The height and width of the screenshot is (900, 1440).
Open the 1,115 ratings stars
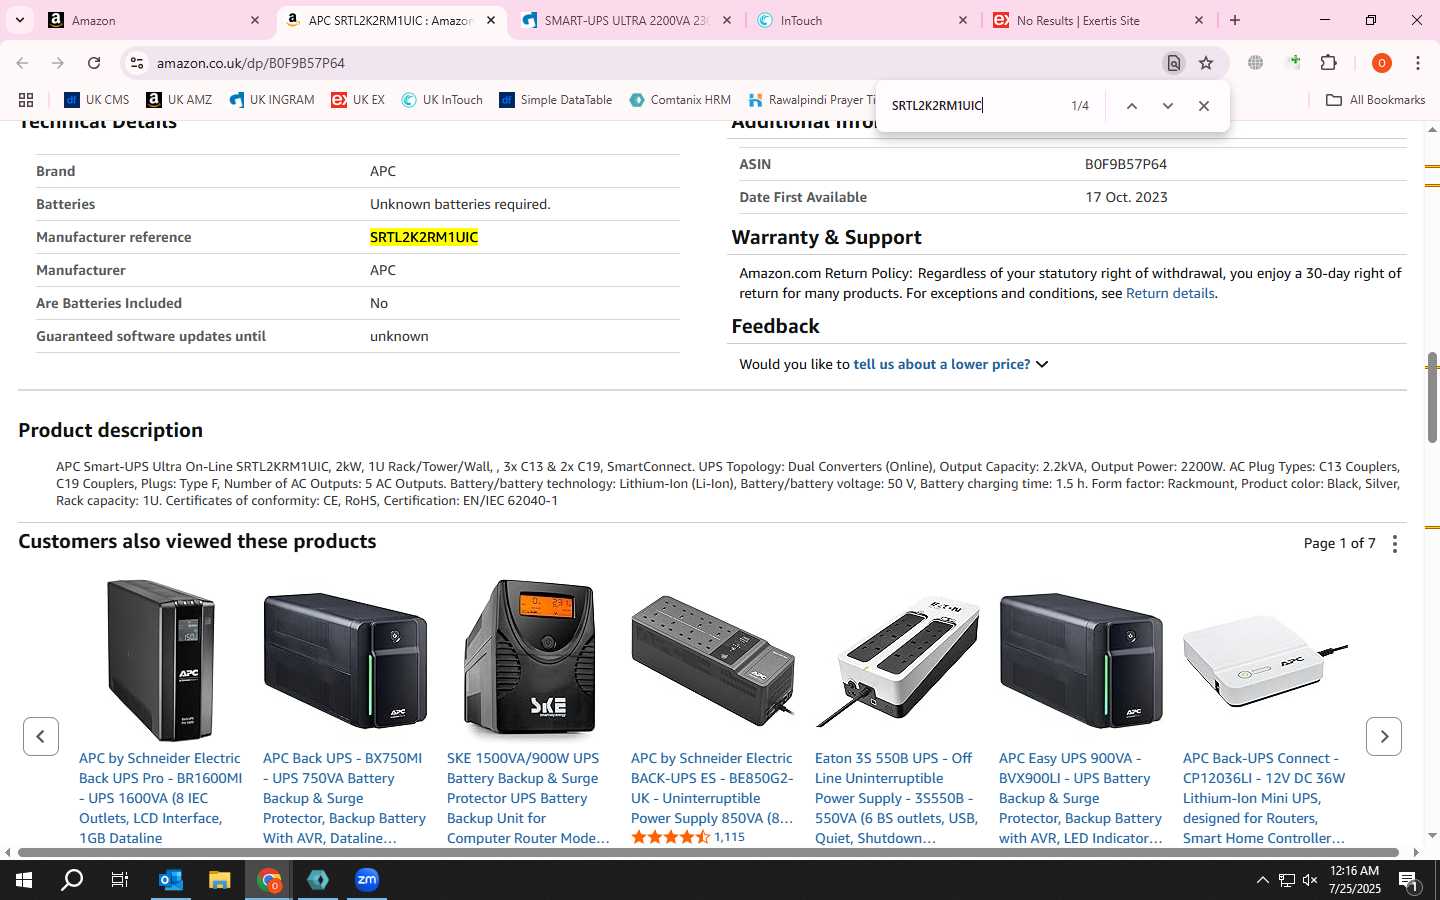coord(670,837)
